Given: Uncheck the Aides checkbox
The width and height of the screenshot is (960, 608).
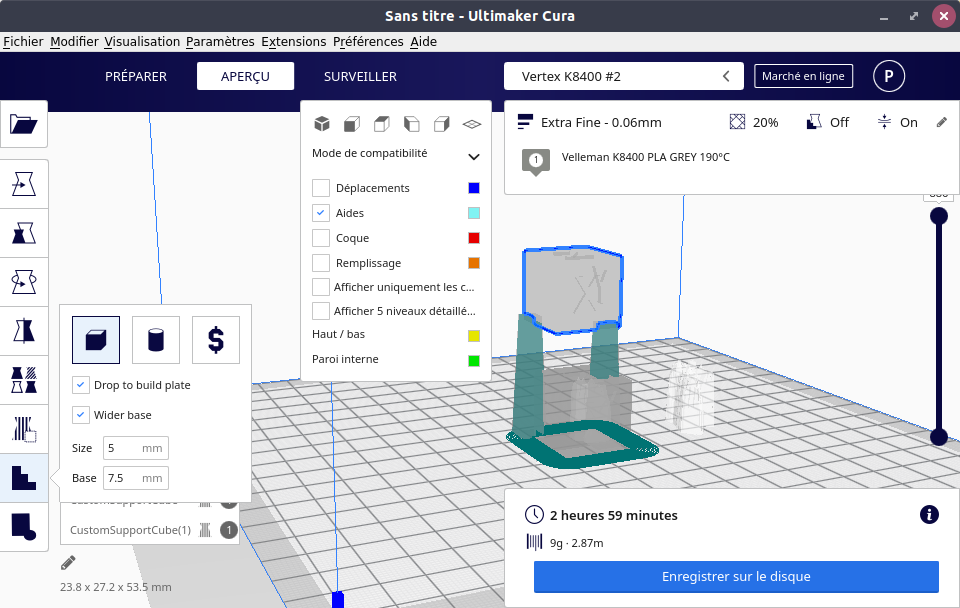Looking at the screenshot, I should click(321, 213).
